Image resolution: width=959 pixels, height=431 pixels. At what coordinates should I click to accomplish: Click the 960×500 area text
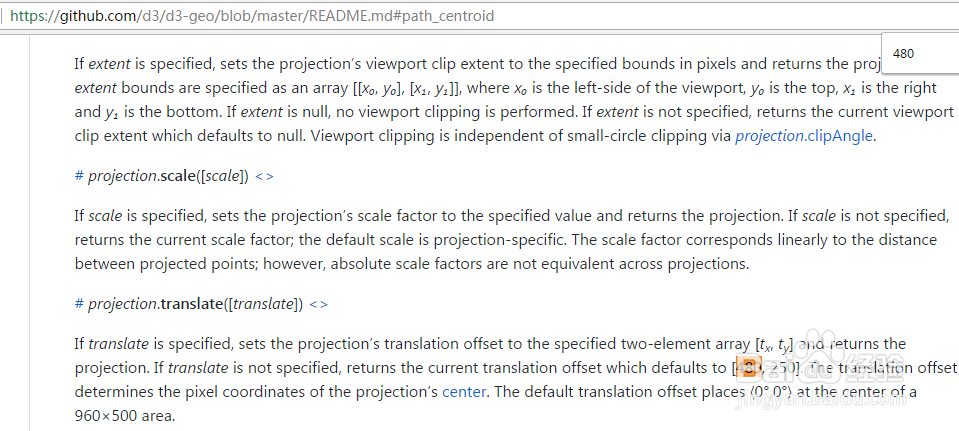(125, 416)
